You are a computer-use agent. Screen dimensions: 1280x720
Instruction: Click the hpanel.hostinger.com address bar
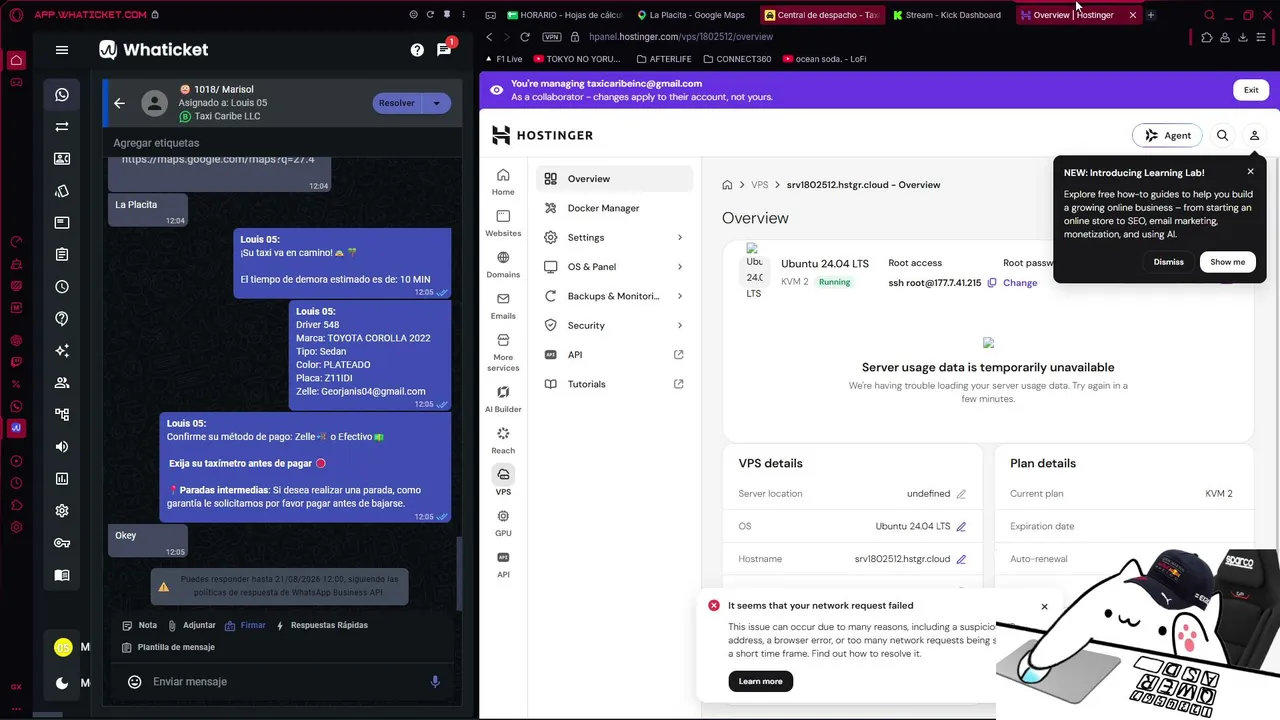click(x=680, y=37)
